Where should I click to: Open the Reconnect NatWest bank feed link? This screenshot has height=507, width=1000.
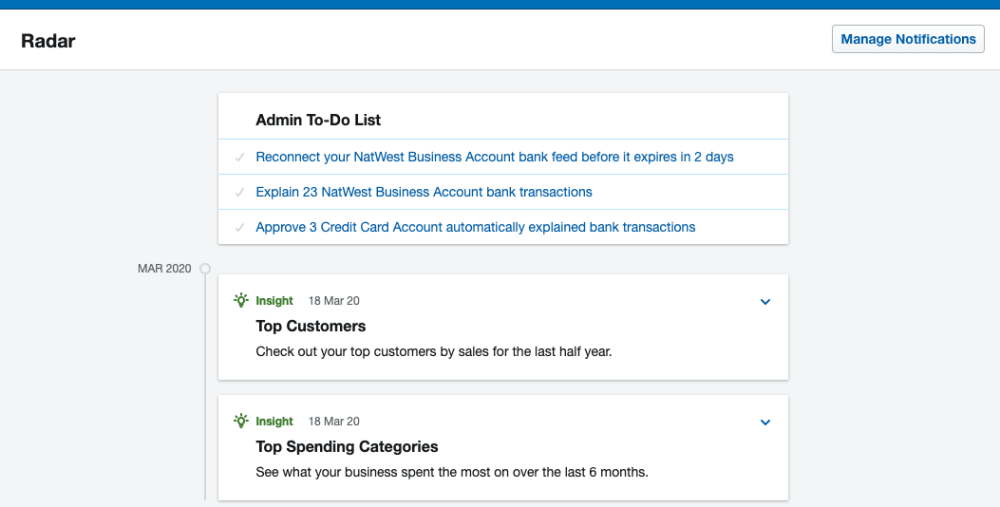point(494,157)
